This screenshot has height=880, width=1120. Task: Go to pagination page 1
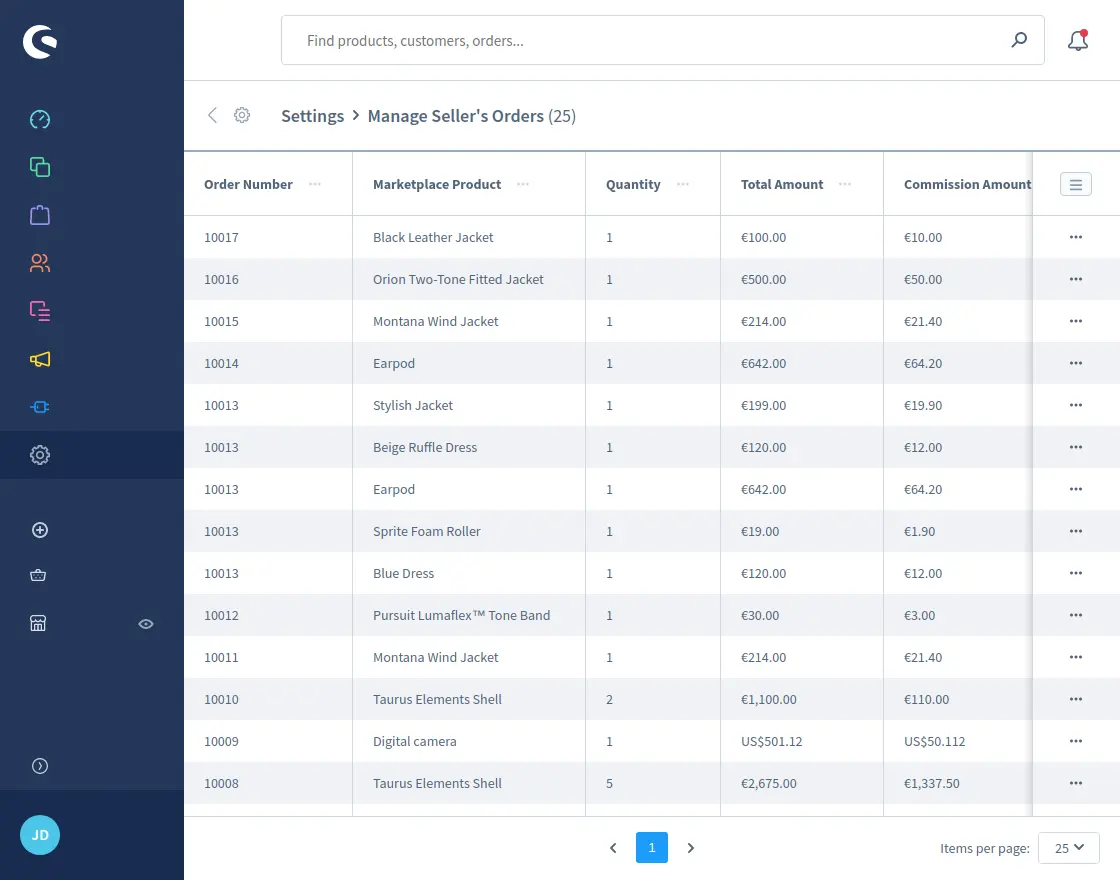[651, 848]
